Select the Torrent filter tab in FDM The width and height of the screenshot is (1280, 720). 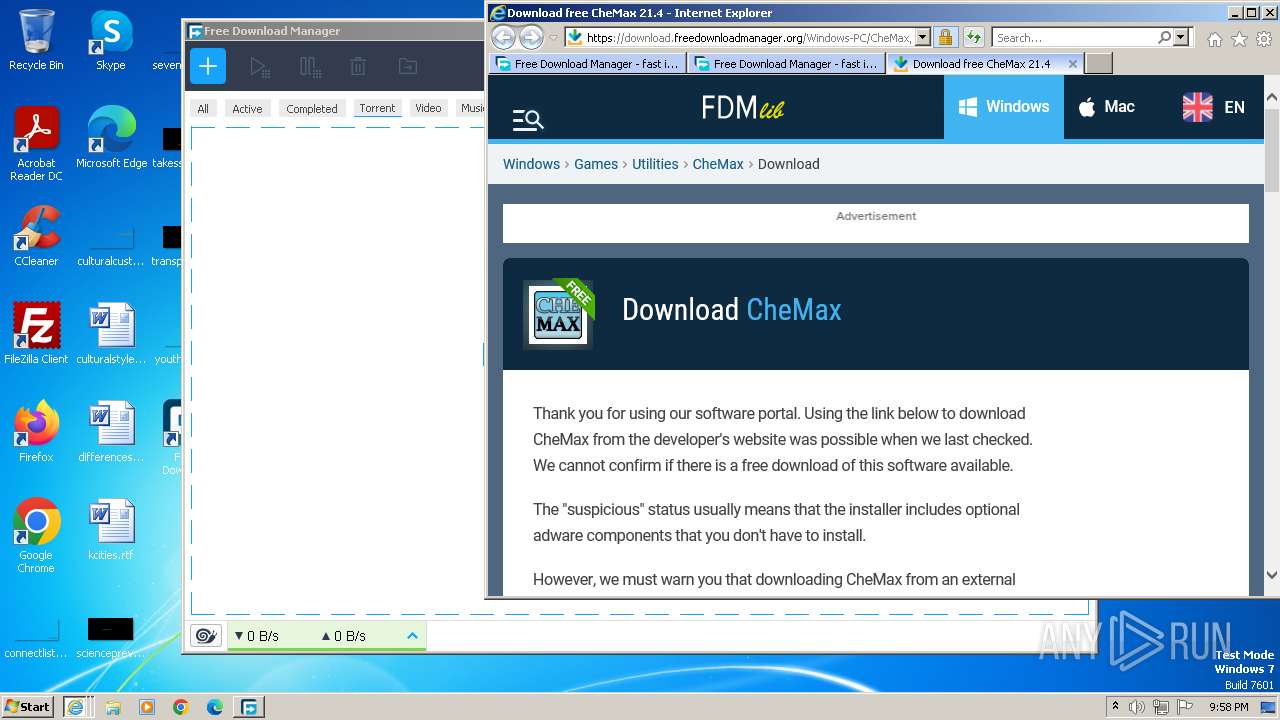[x=377, y=108]
